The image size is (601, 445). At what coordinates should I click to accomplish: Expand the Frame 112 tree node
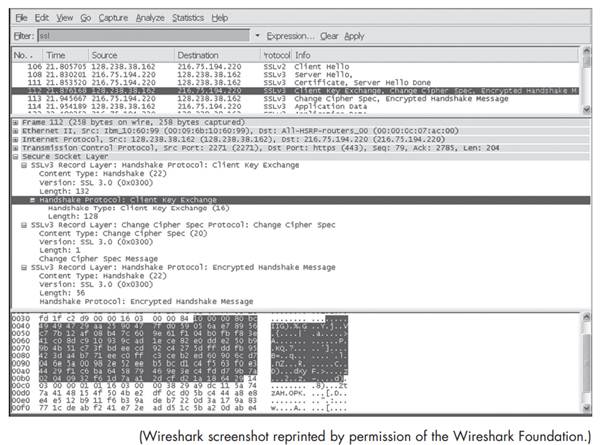[x=16, y=123]
